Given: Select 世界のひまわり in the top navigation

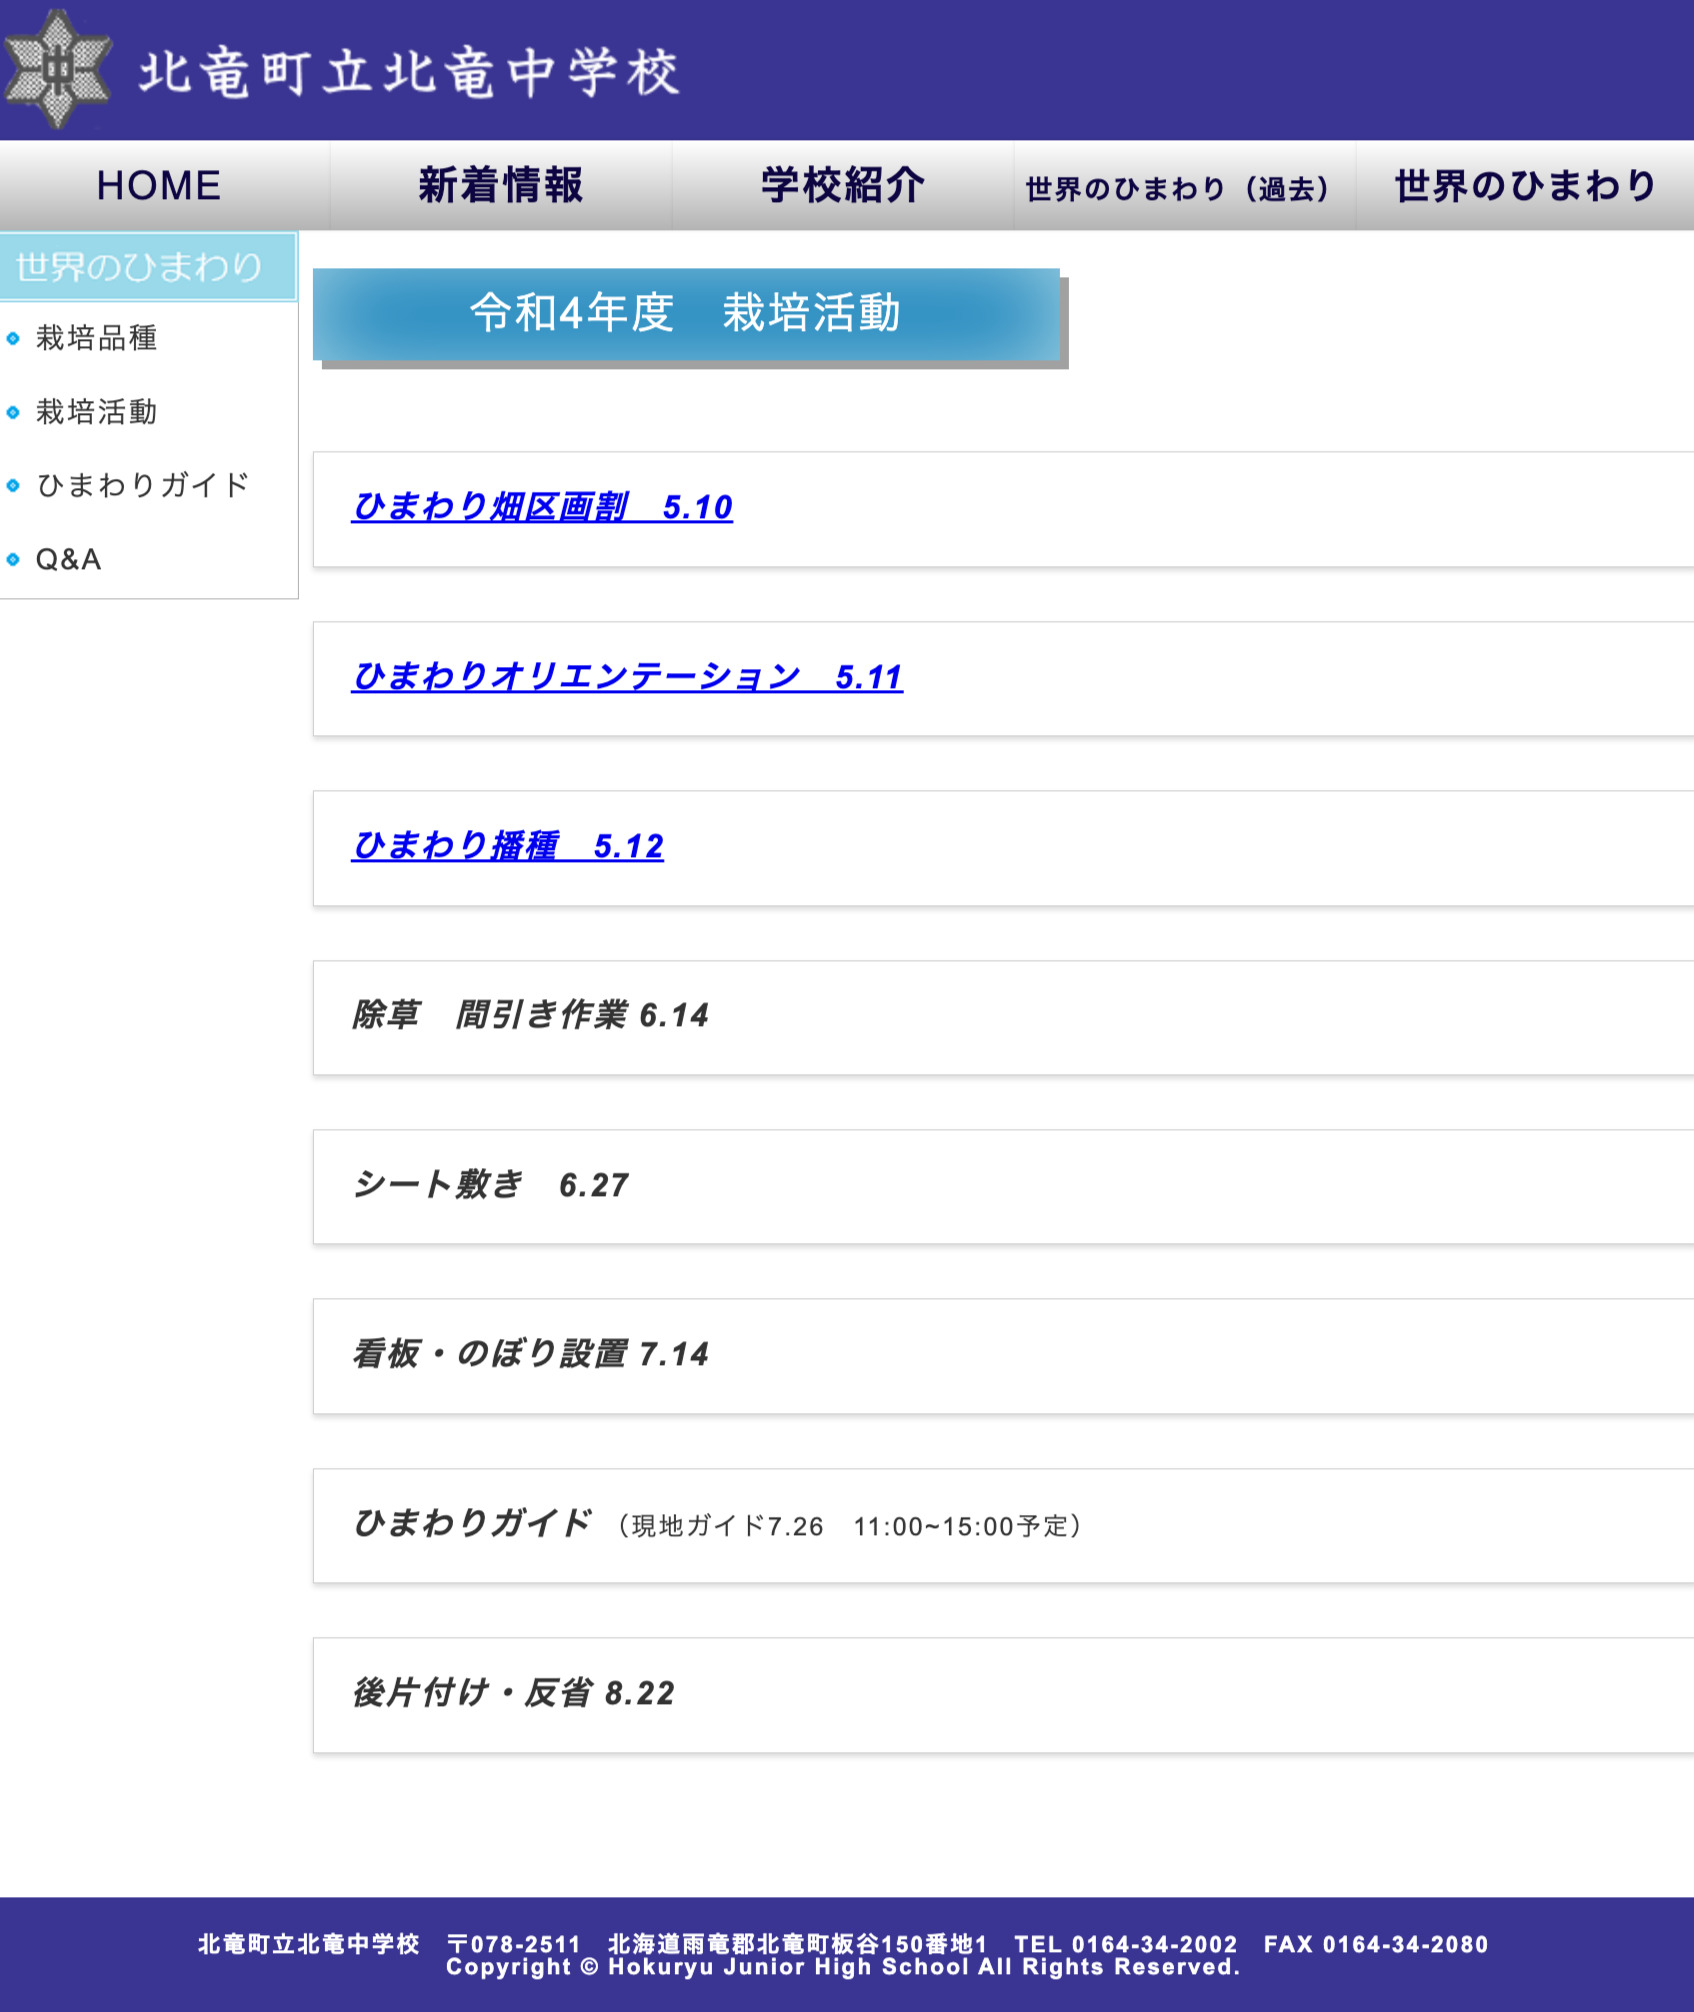Looking at the screenshot, I should pos(1522,185).
